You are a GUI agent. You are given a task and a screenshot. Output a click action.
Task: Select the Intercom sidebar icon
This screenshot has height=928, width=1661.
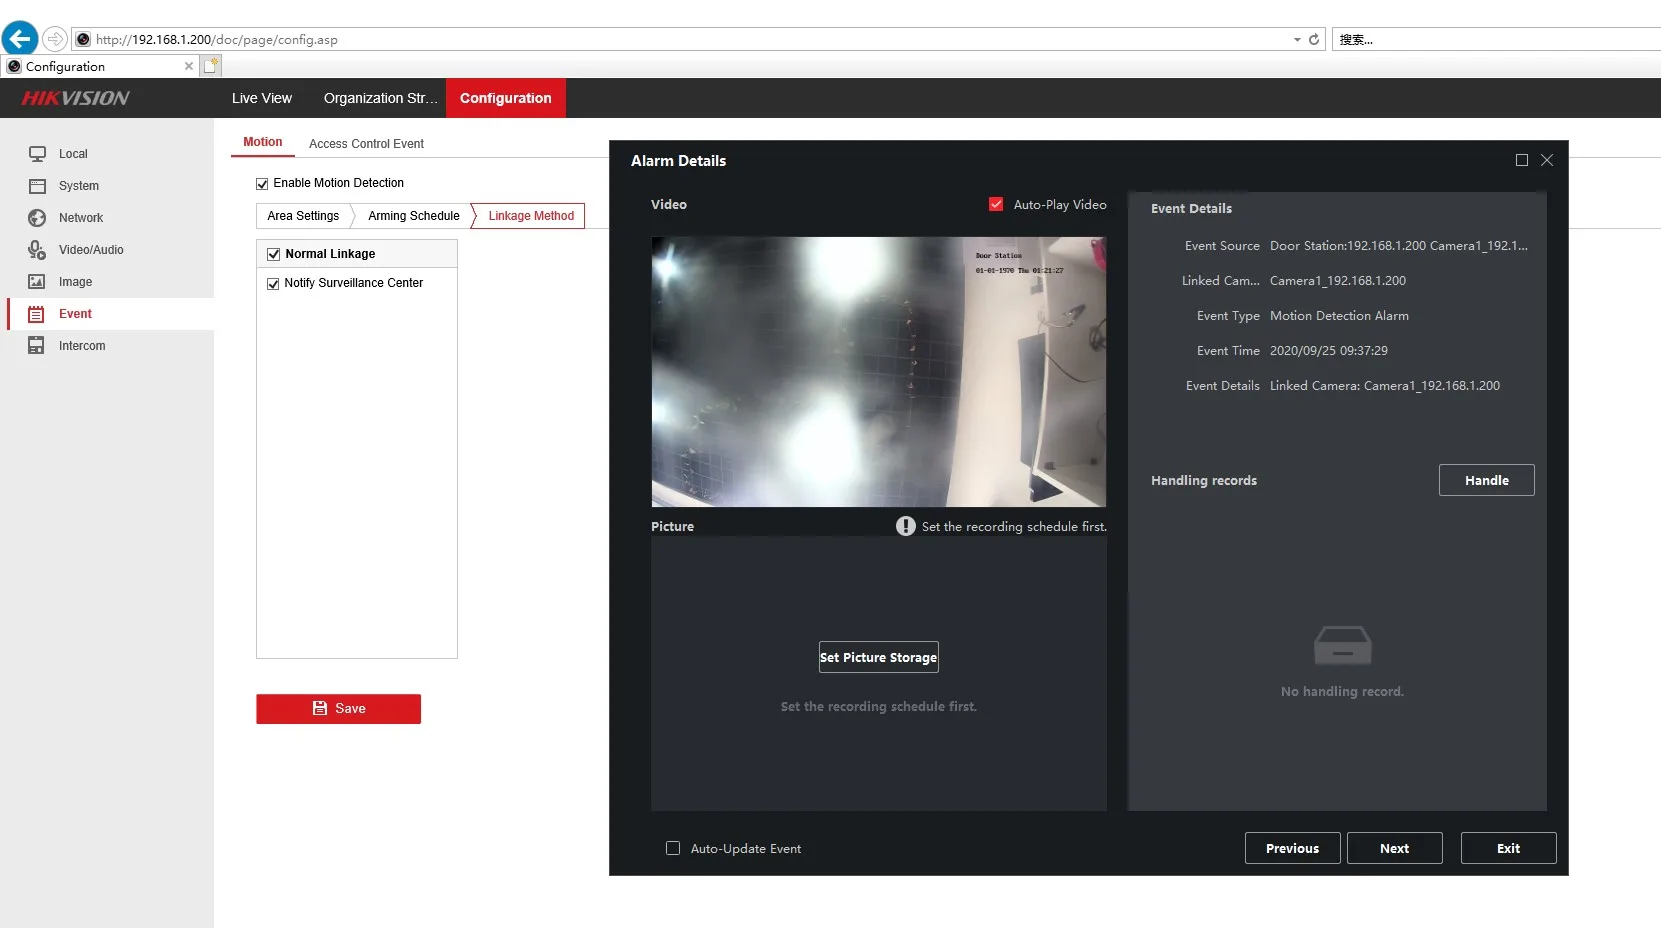(37, 346)
